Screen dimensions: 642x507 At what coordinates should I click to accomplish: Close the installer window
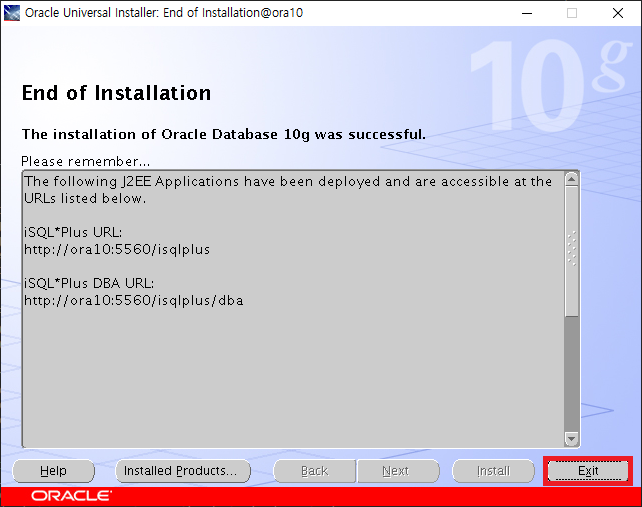pyautogui.click(x=618, y=13)
